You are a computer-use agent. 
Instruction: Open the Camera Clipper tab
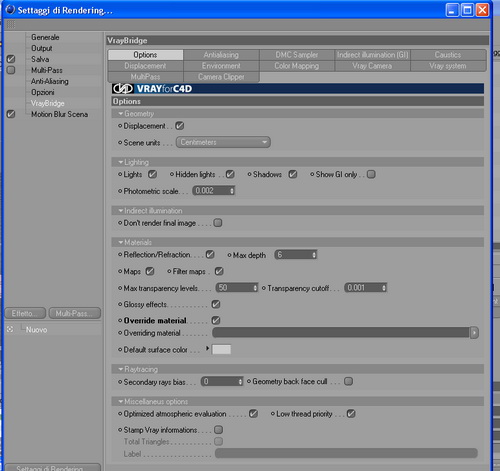pyautogui.click(x=221, y=77)
